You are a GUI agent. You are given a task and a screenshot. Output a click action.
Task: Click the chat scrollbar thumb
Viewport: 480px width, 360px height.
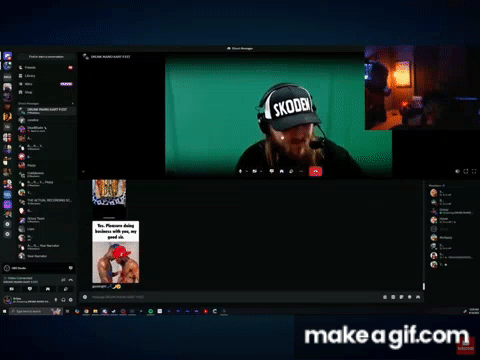pos(424,286)
